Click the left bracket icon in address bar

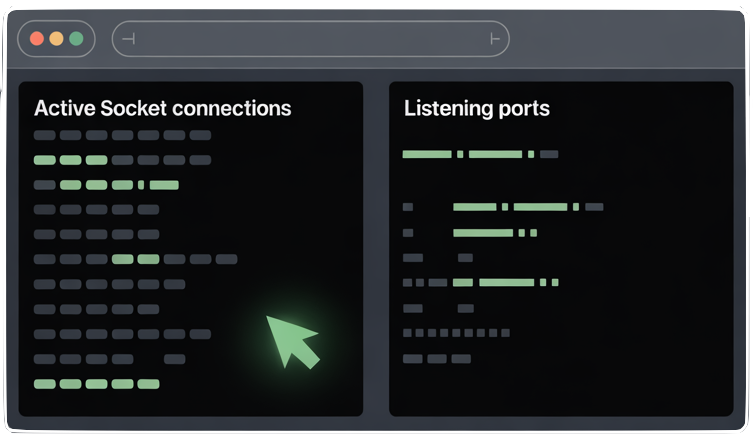click(128, 39)
